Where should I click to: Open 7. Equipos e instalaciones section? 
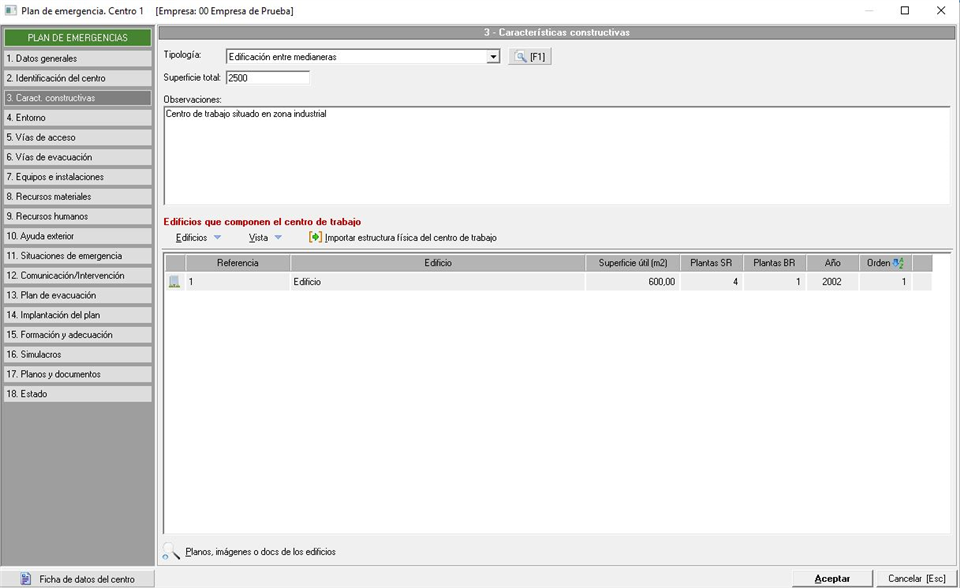point(78,177)
